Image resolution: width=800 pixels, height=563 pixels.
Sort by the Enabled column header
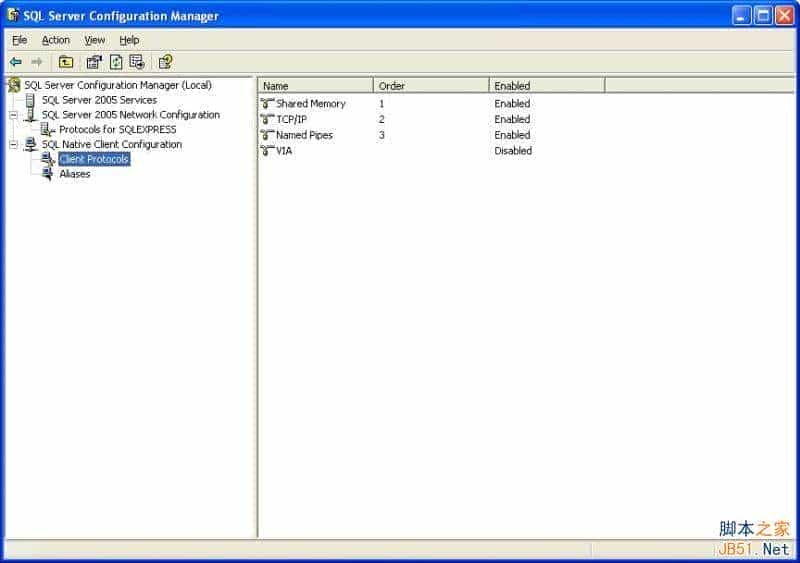546,86
